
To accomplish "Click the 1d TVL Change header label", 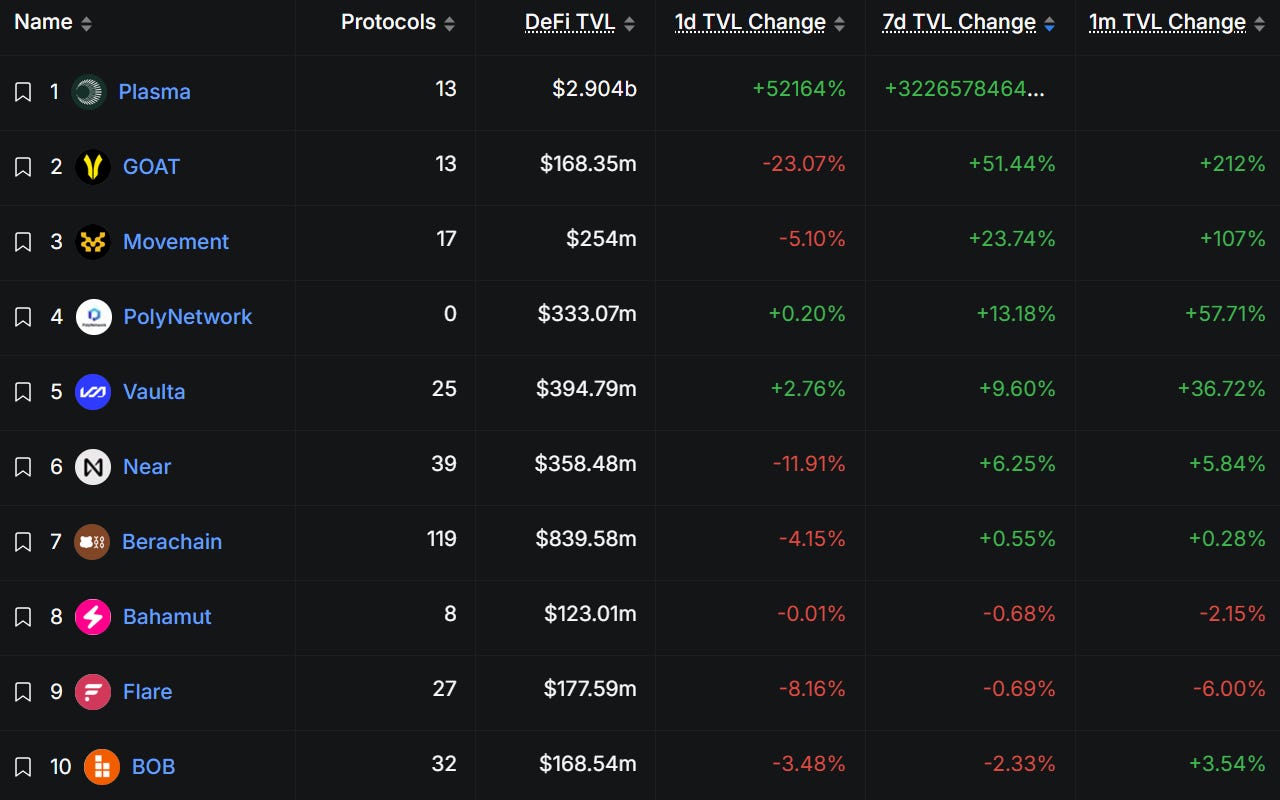I will tap(750, 22).
